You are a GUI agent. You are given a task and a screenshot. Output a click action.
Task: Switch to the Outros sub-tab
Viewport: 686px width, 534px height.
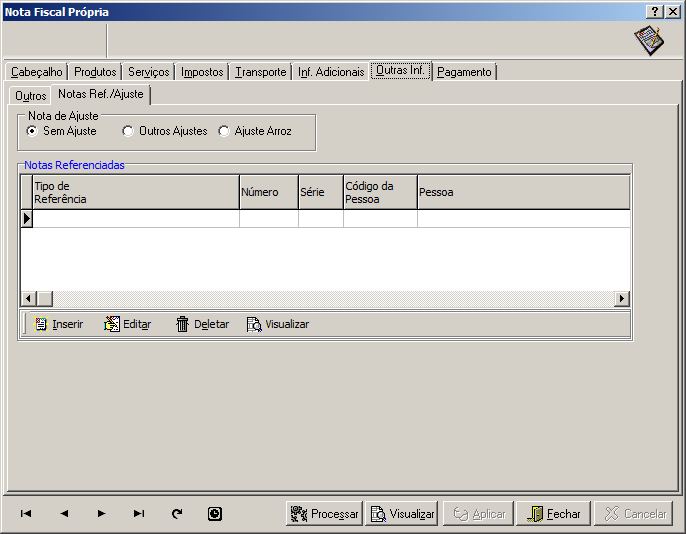[31, 96]
